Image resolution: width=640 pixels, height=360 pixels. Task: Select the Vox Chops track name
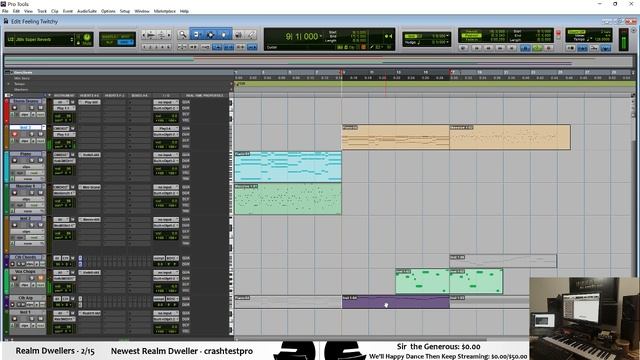click(x=25, y=271)
